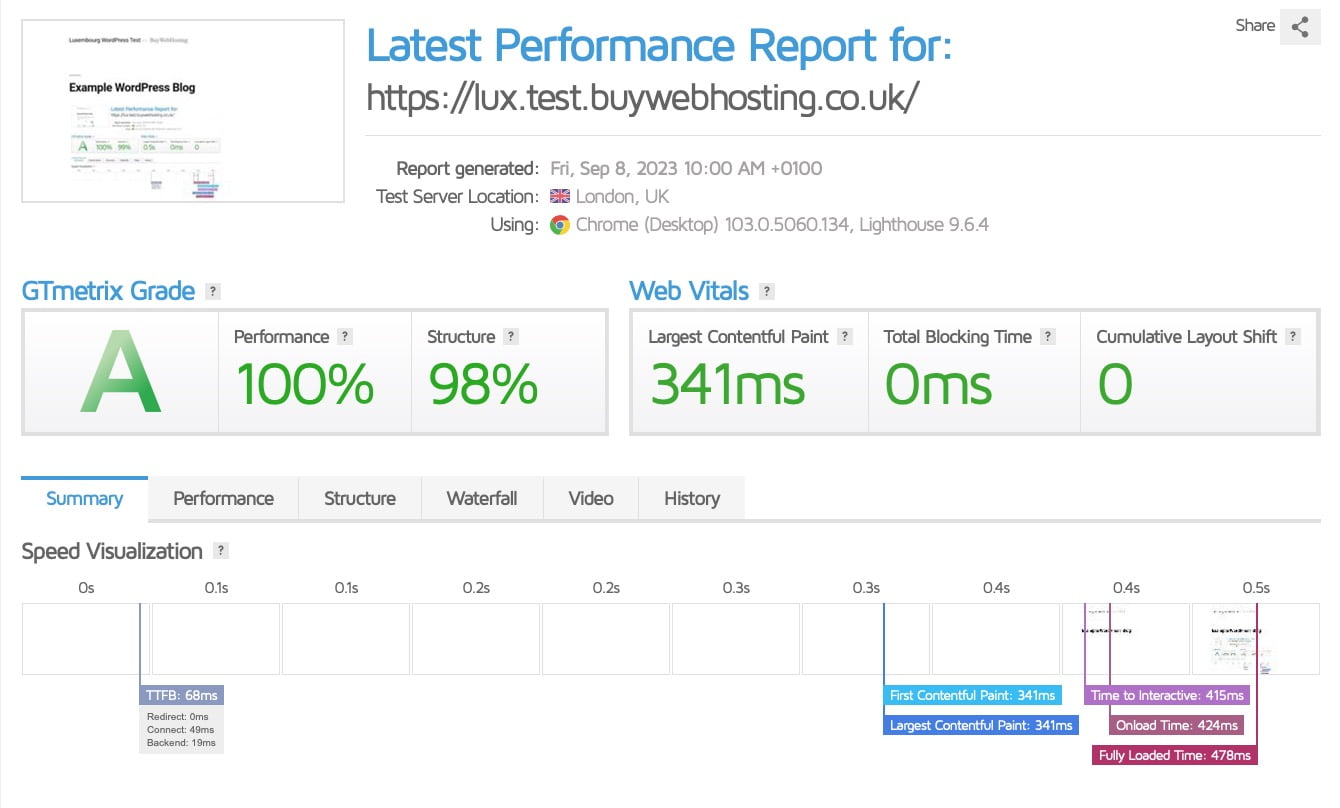
Task: Click the Structure score help icon
Action: coord(511,336)
